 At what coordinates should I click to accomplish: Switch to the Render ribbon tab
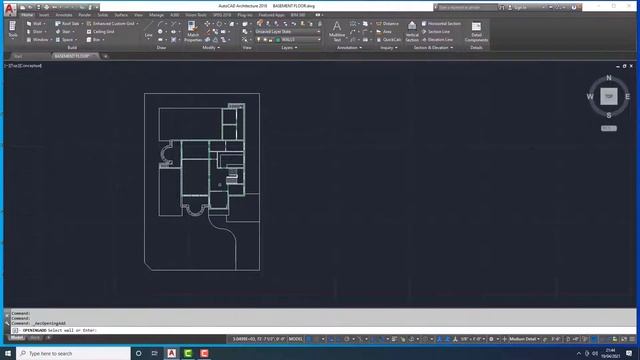[84, 15]
